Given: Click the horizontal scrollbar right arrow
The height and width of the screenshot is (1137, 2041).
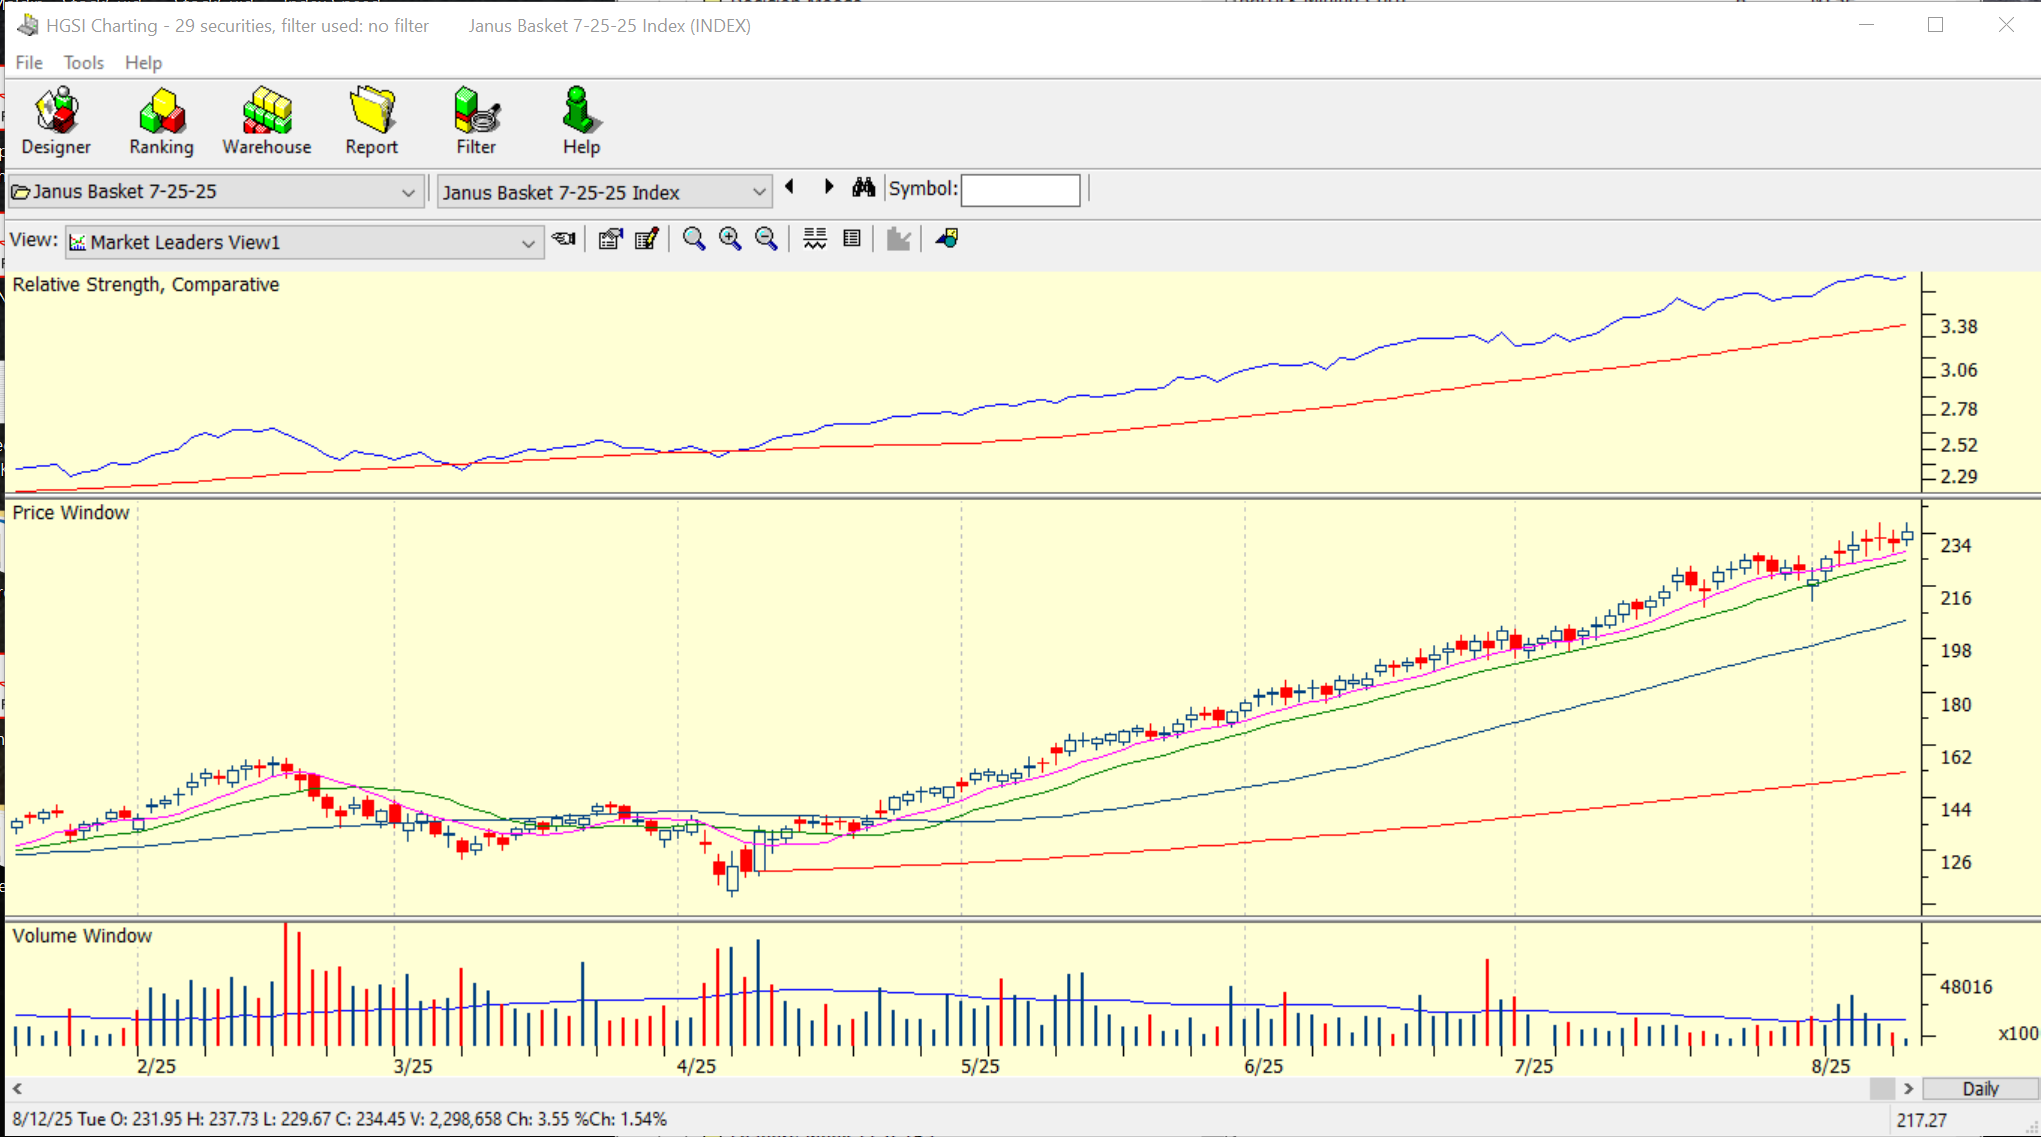Looking at the screenshot, I should pyautogui.click(x=1909, y=1089).
